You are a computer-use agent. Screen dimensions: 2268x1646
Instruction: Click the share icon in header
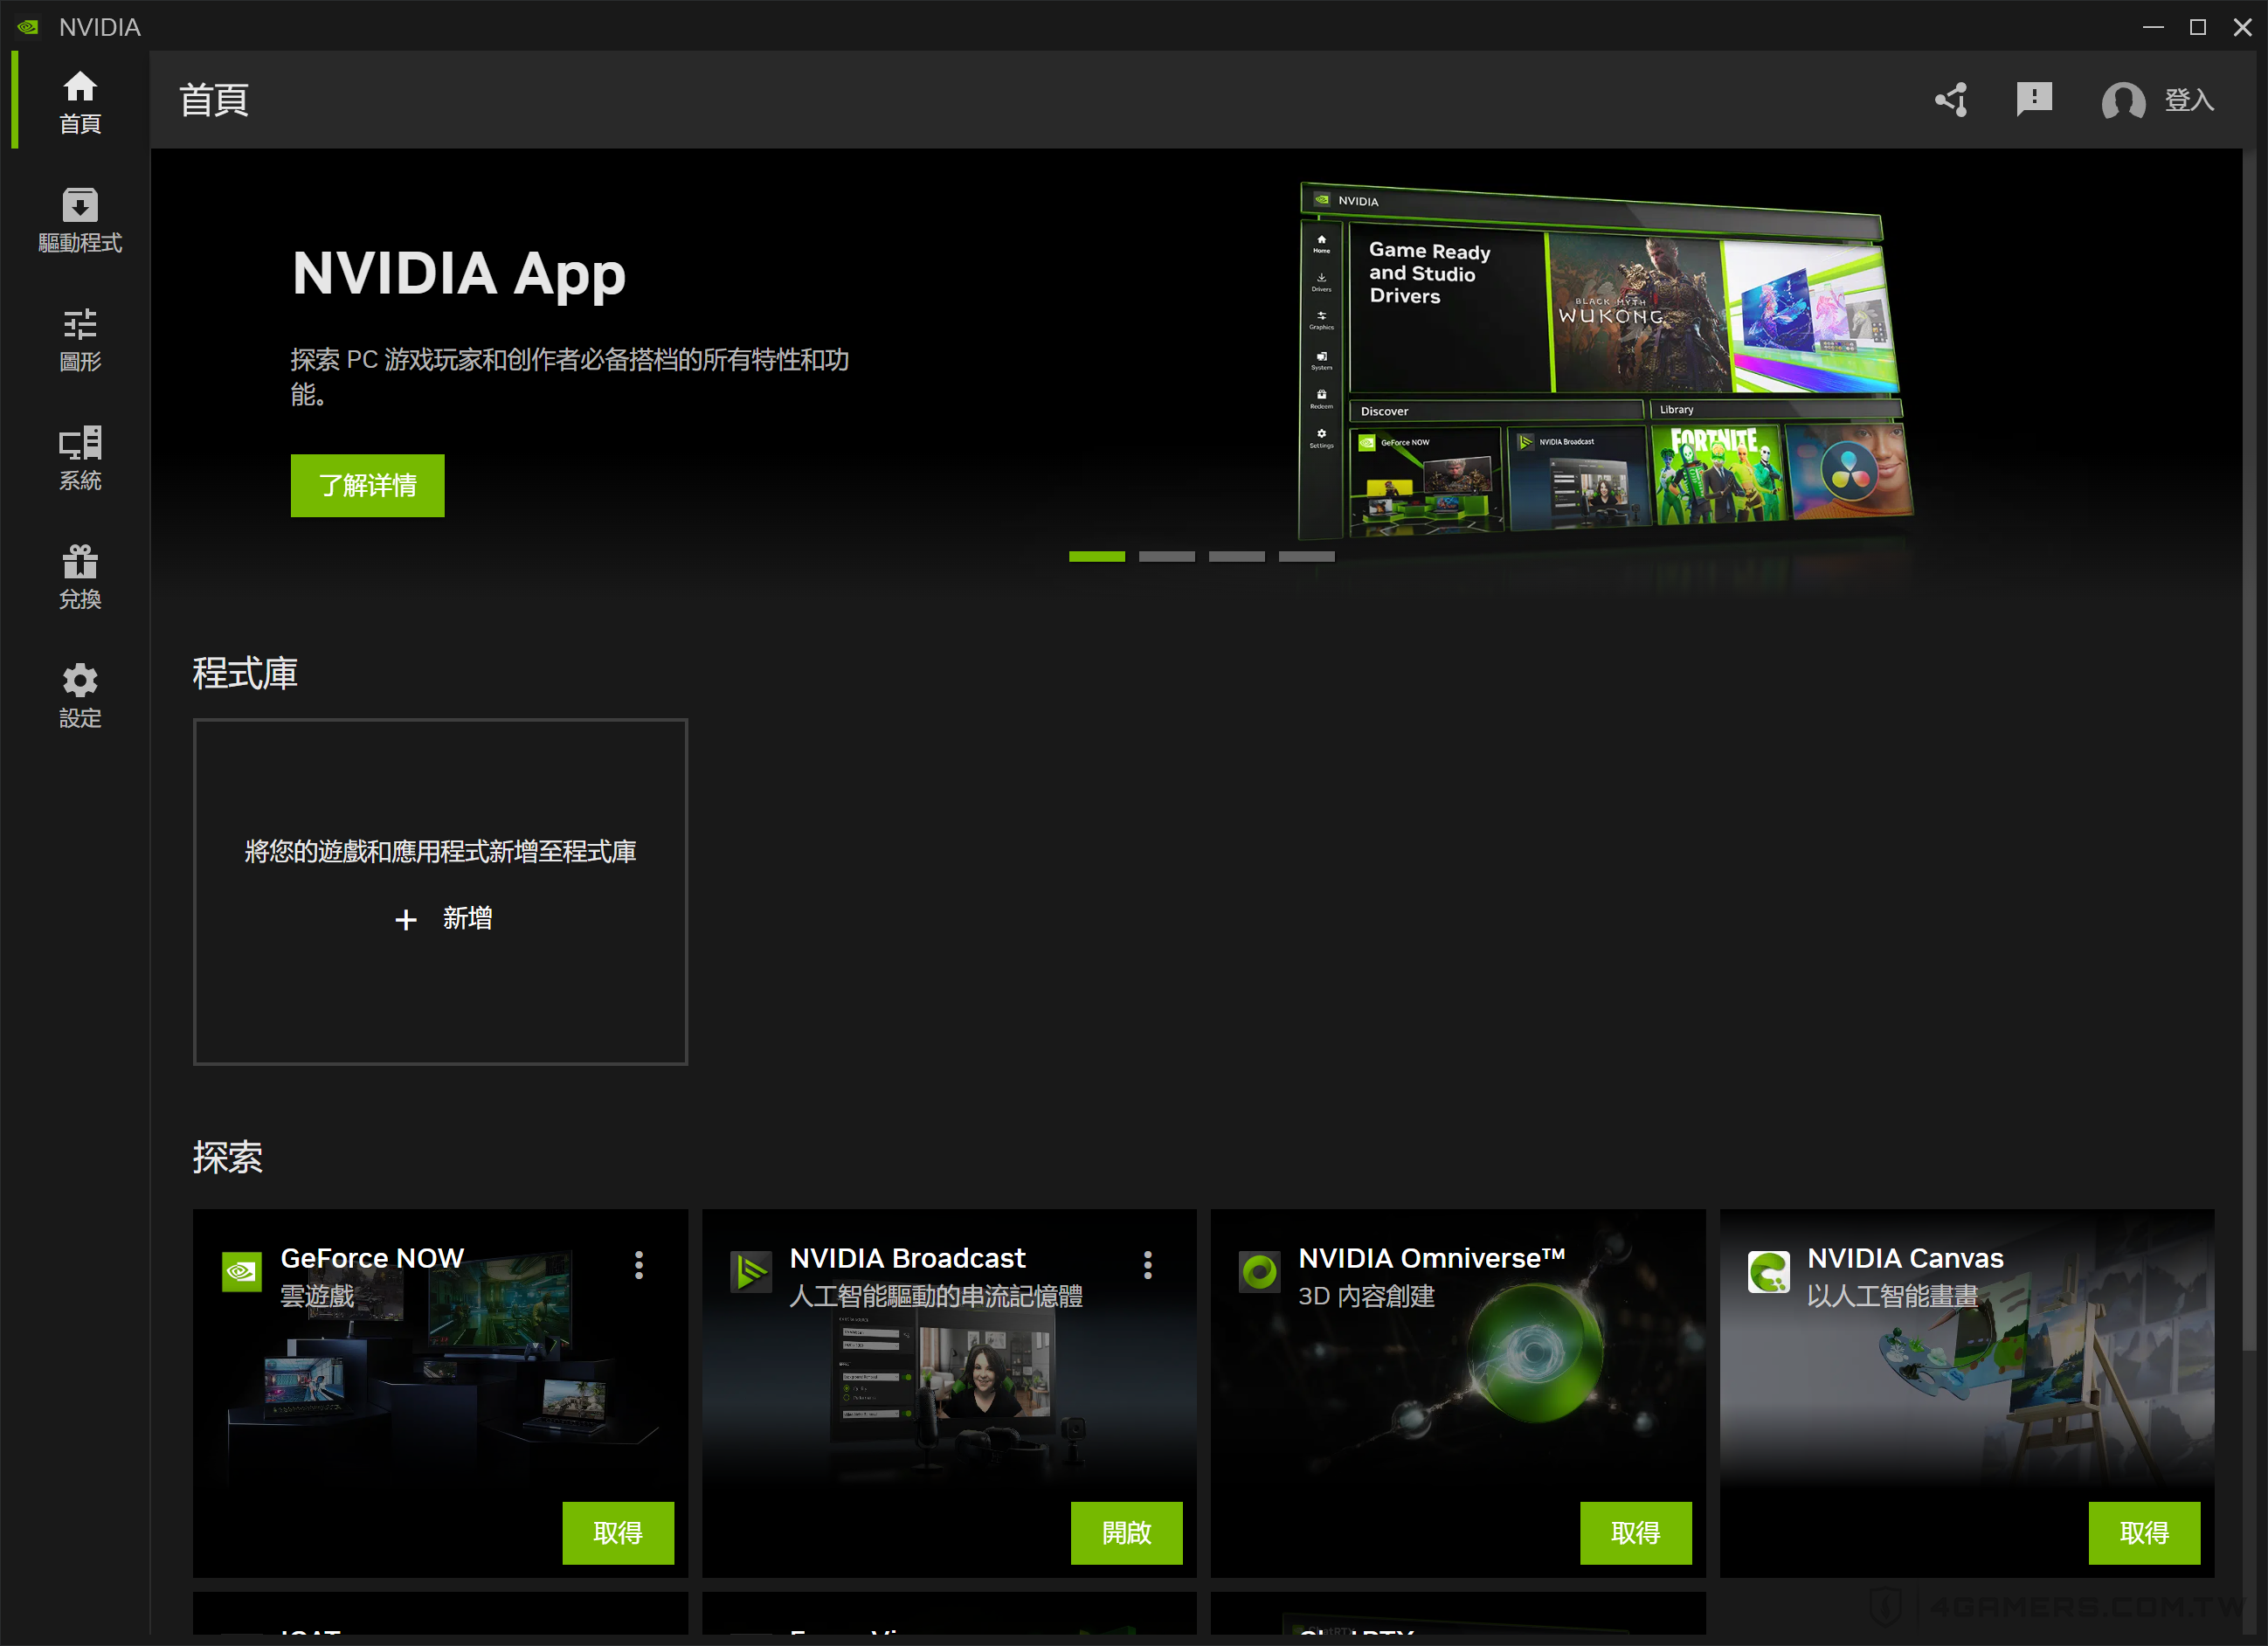[1951, 100]
